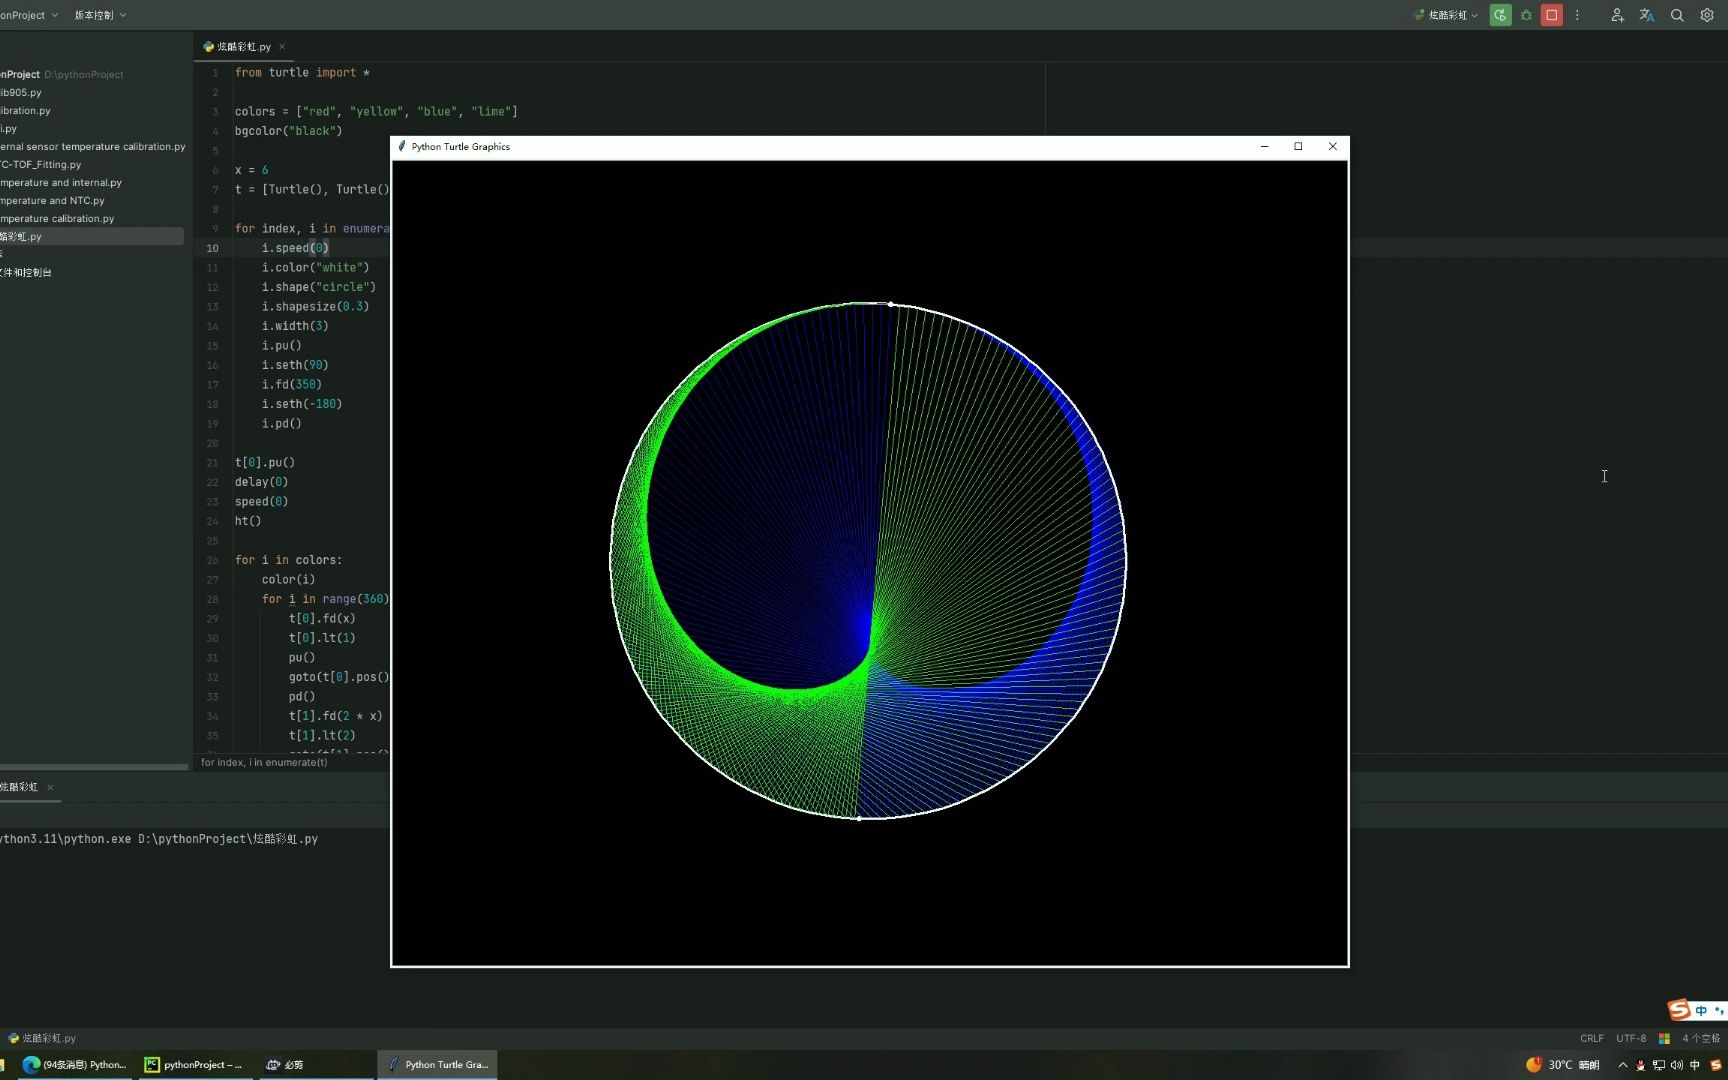The height and width of the screenshot is (1080, 1728).
Task: Open the weather widget showing 30°C
Action: pyautogui.click(x=1562, y=1064)
